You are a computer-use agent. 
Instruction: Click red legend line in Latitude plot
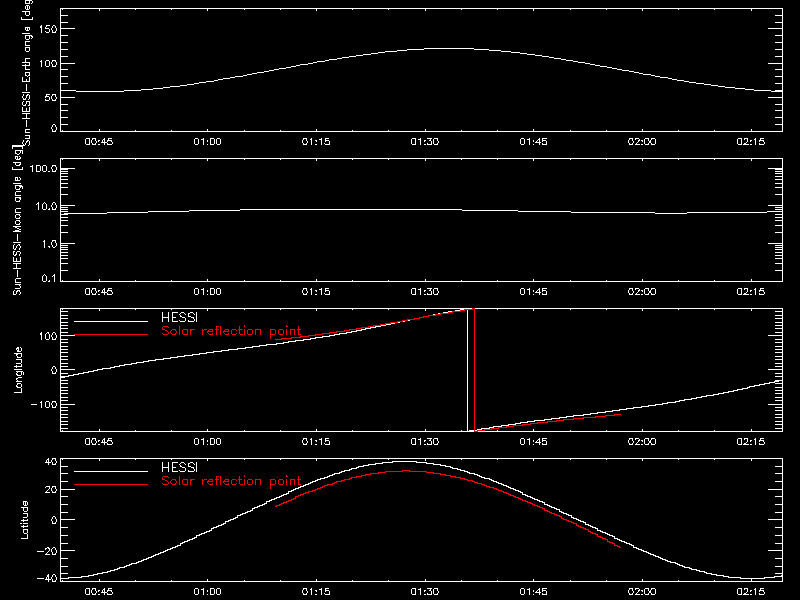coord(111,485)
